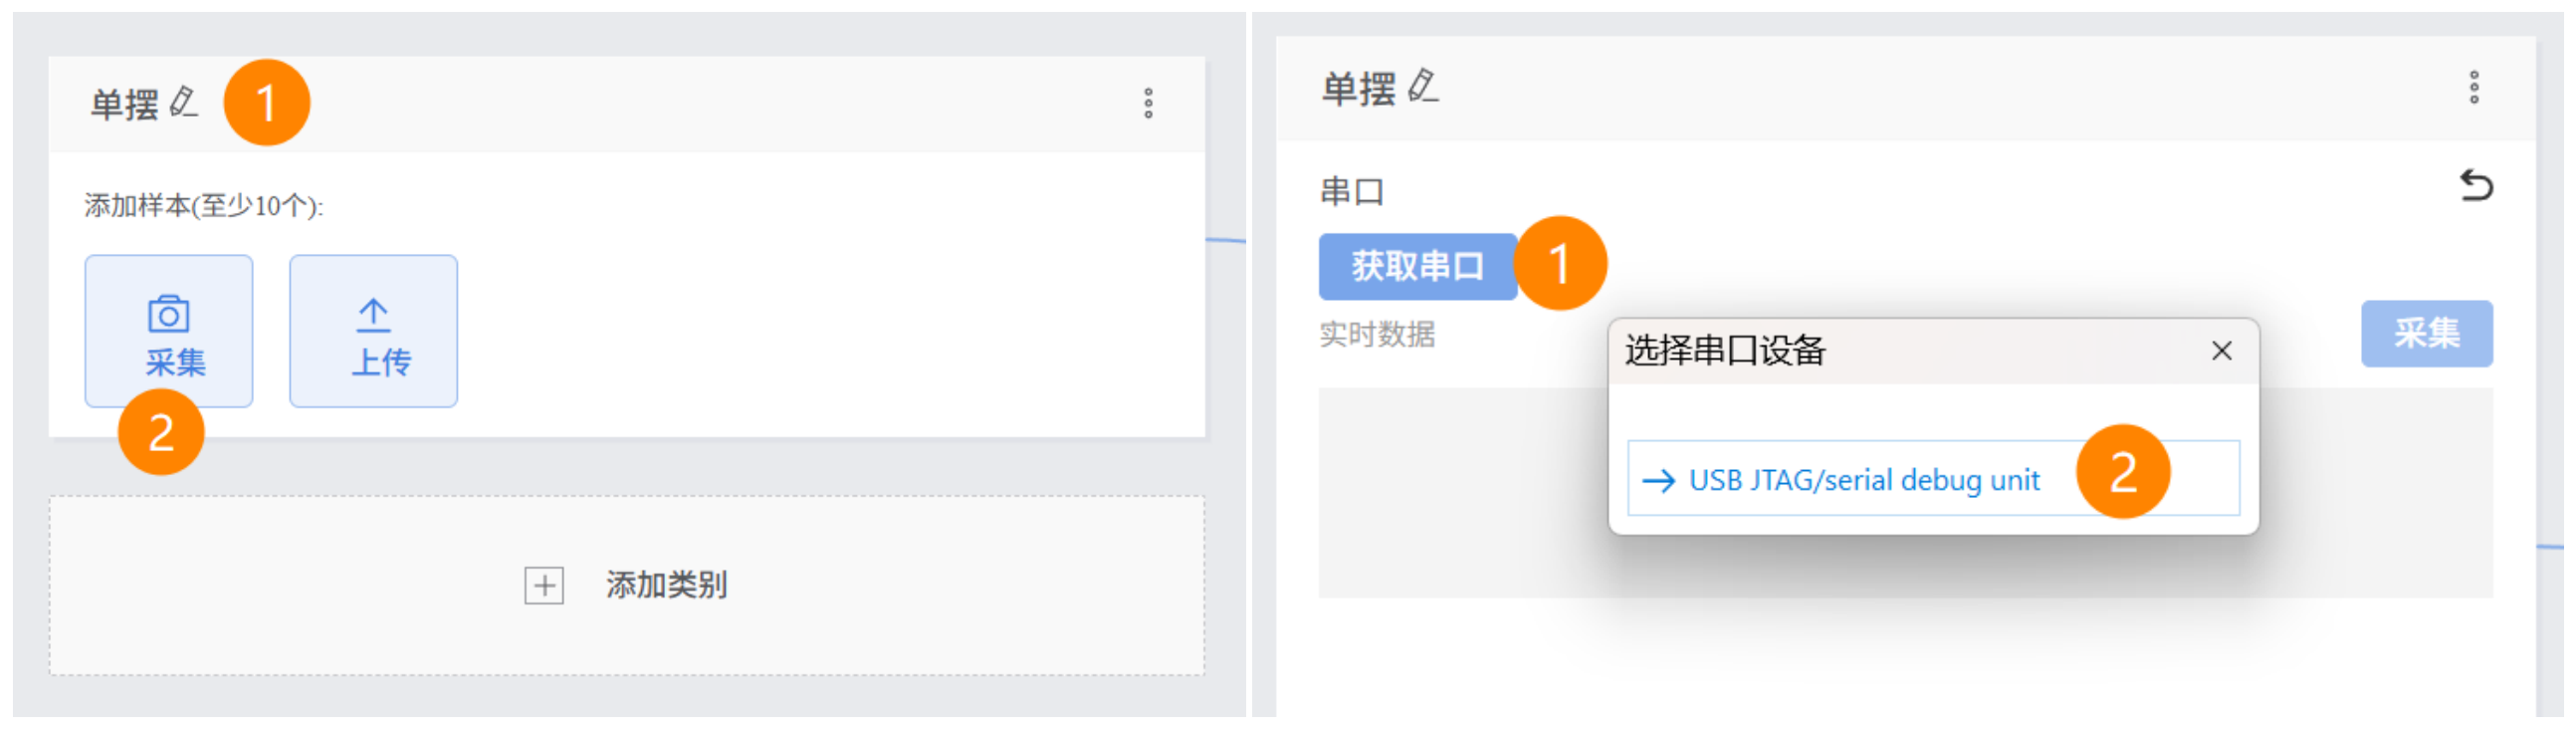Screen dimensions: 2576x729
Task: Rename 单摆 using the pencil in the serial panel
Action: click(x=1422, y=87)
